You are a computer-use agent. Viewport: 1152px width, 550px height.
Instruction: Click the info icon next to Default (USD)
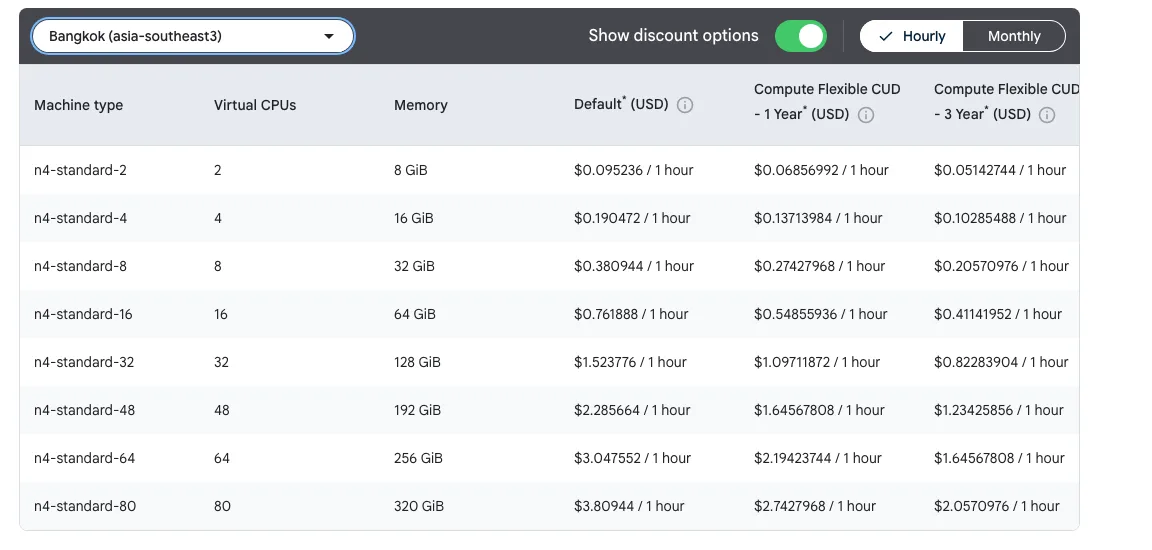tap(685, 105)
